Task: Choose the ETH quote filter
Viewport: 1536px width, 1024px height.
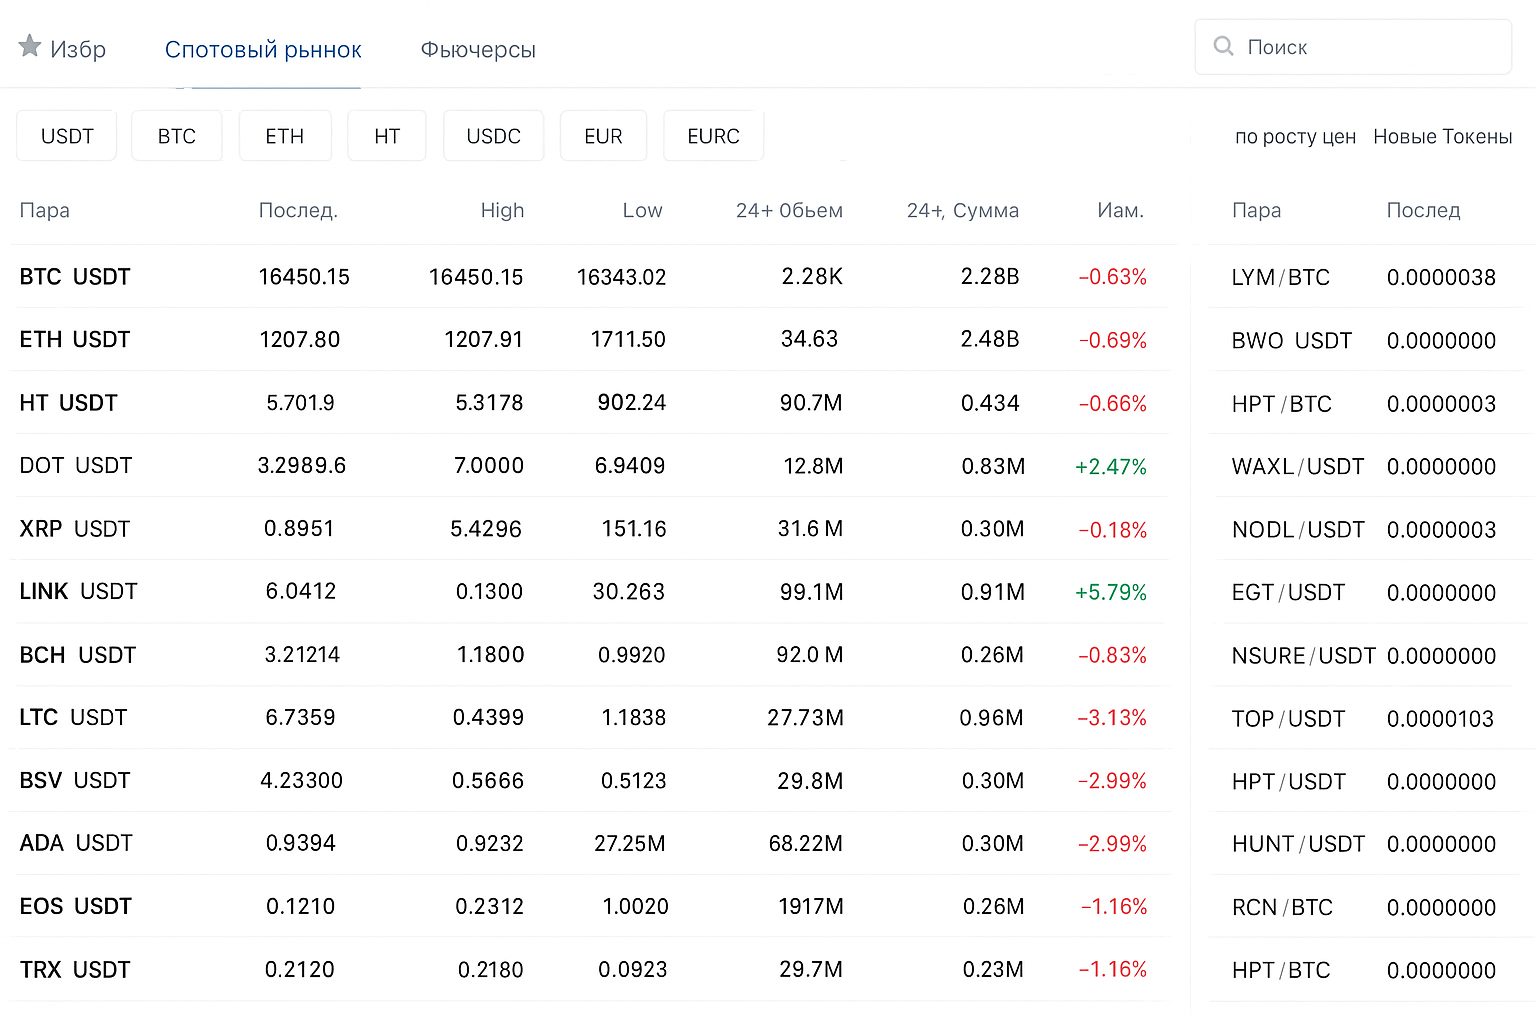Action: pos(285,136)
